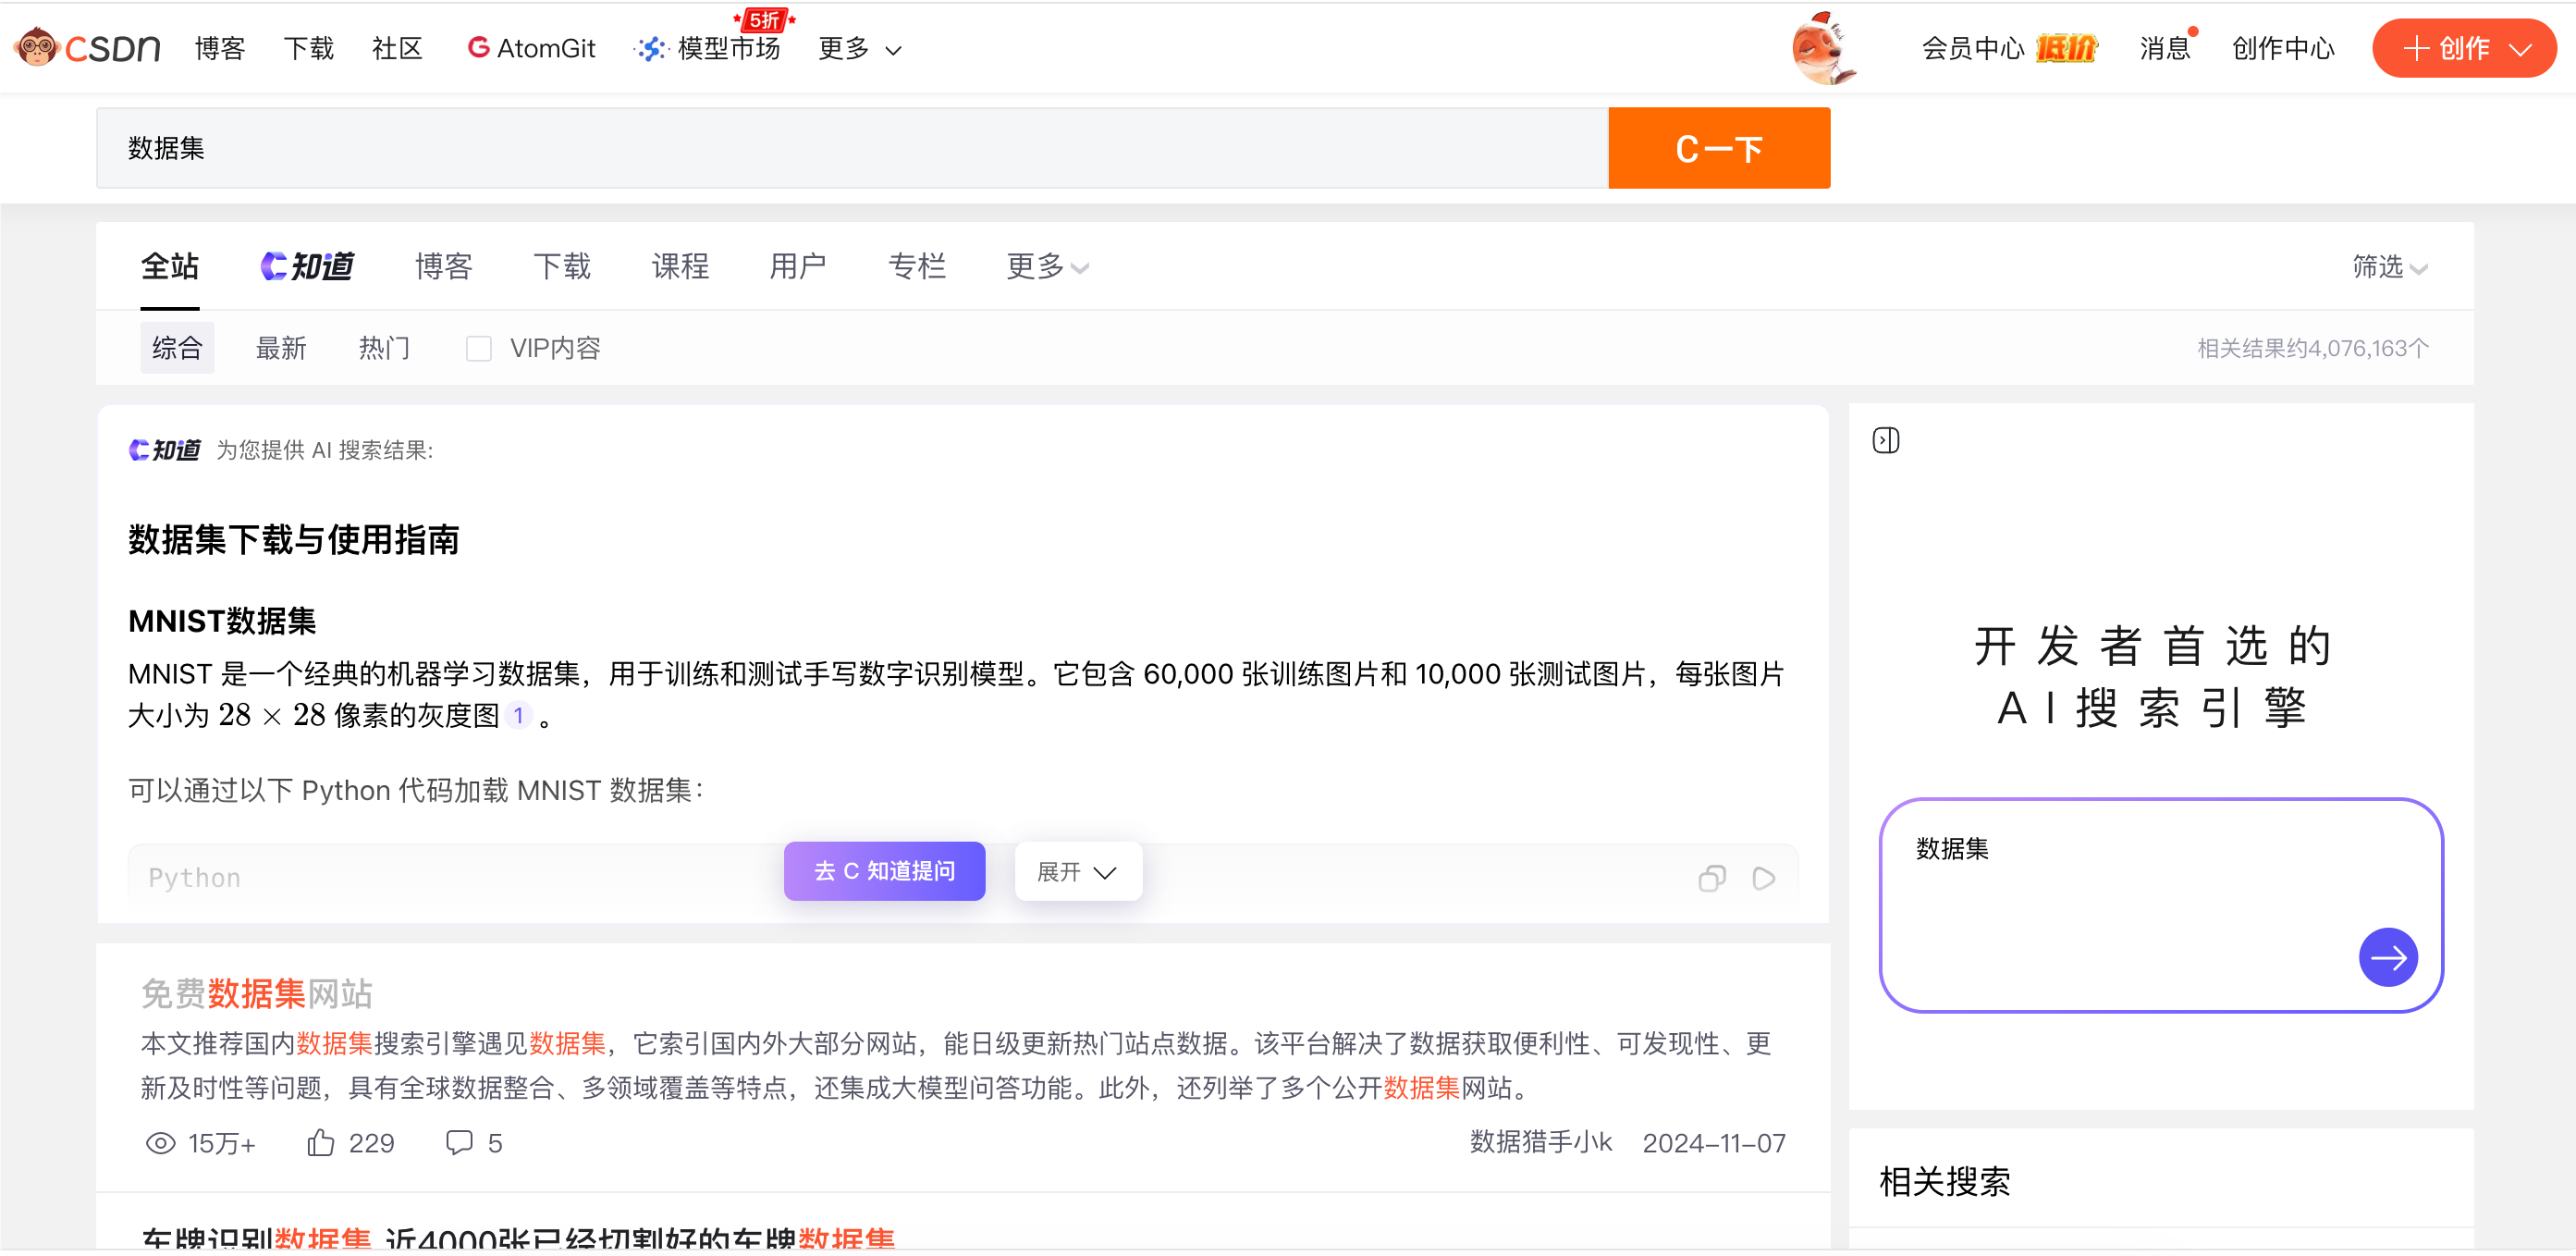2576x1256 pixels.
Task: Sort results by 热门
Action: click(x=384, y=348)
